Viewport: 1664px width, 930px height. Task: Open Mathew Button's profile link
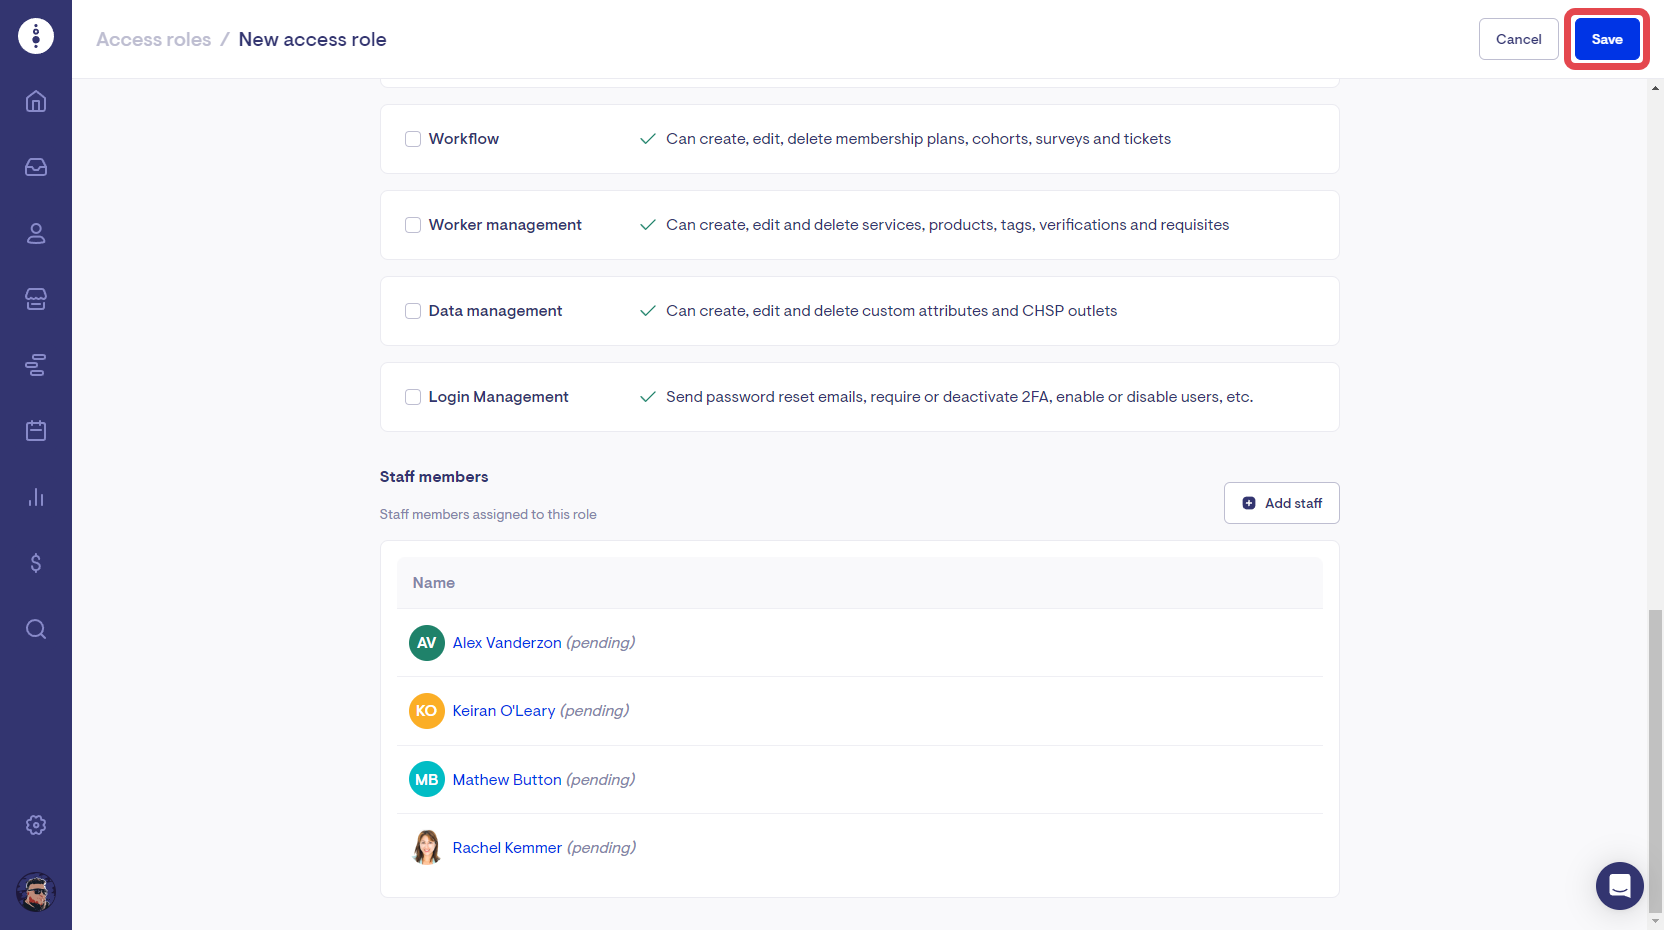(507, 780)
